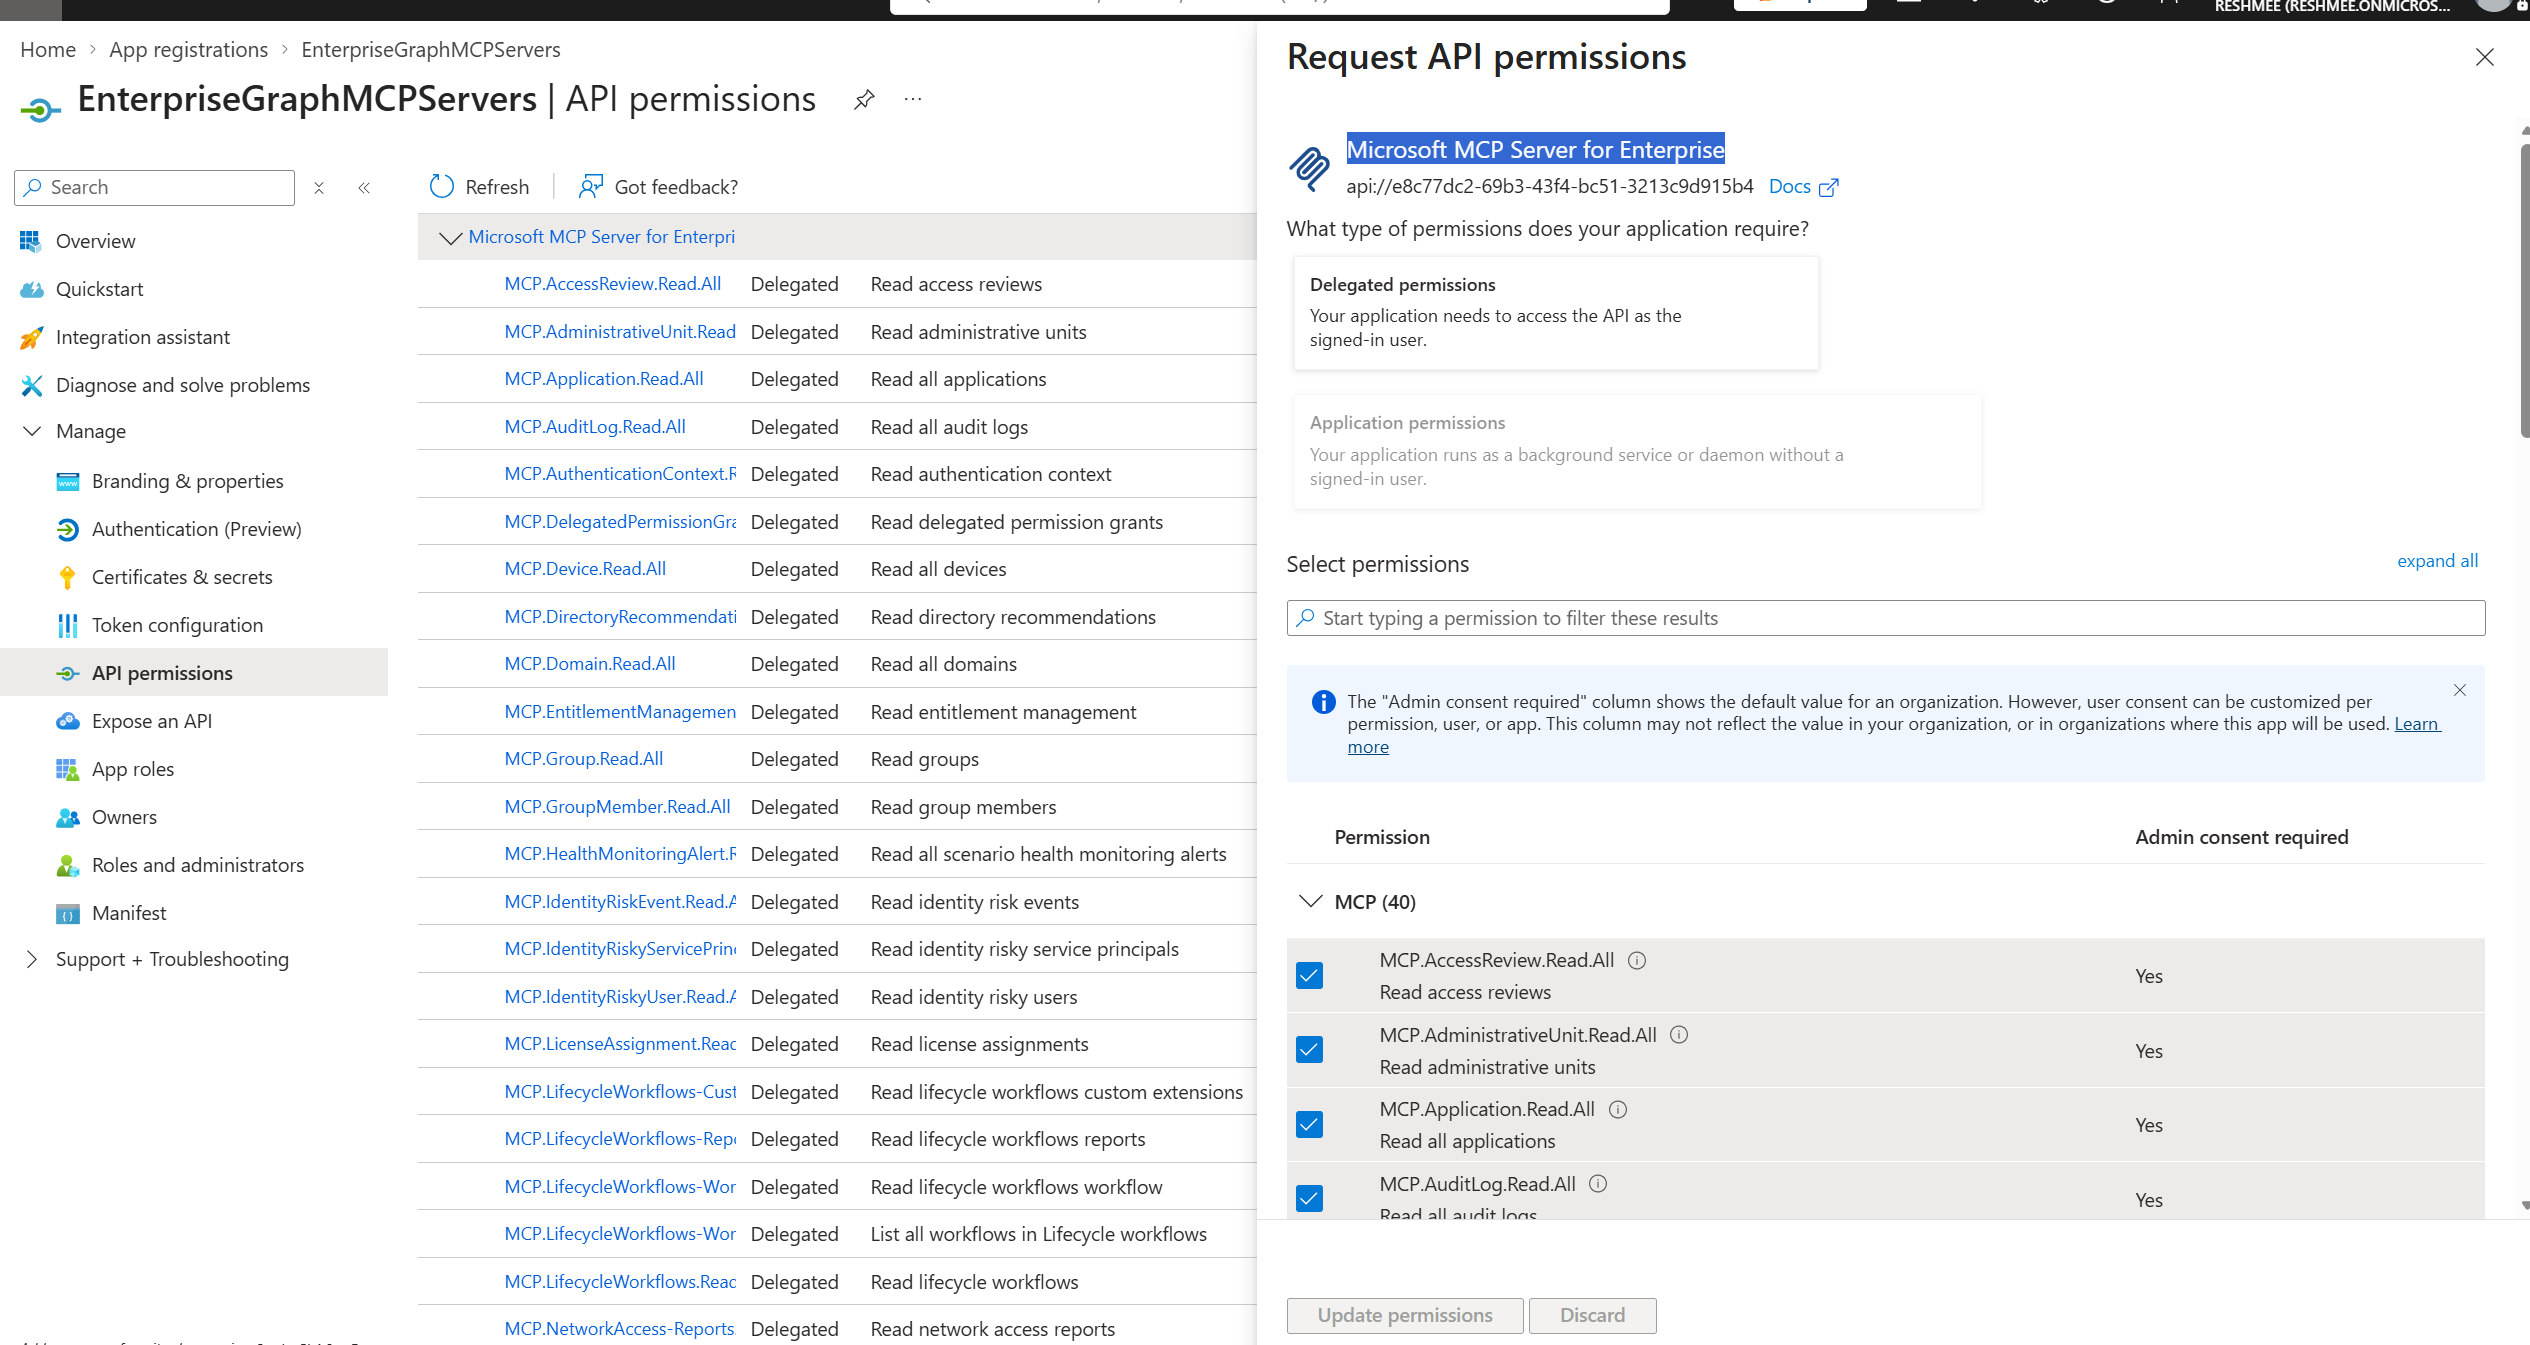Click the Token configuration bars icon
2530x1345 pixels.
[x=67, y=625]
